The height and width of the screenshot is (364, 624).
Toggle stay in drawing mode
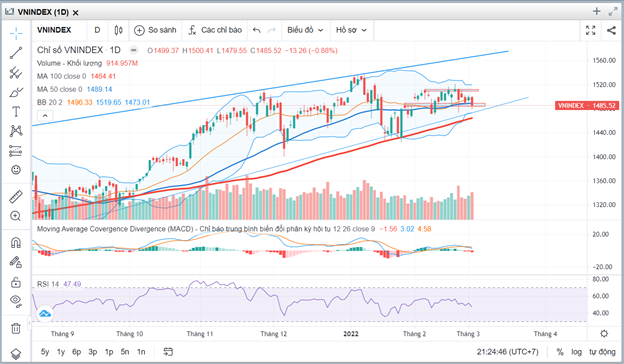tap(16, 262)
